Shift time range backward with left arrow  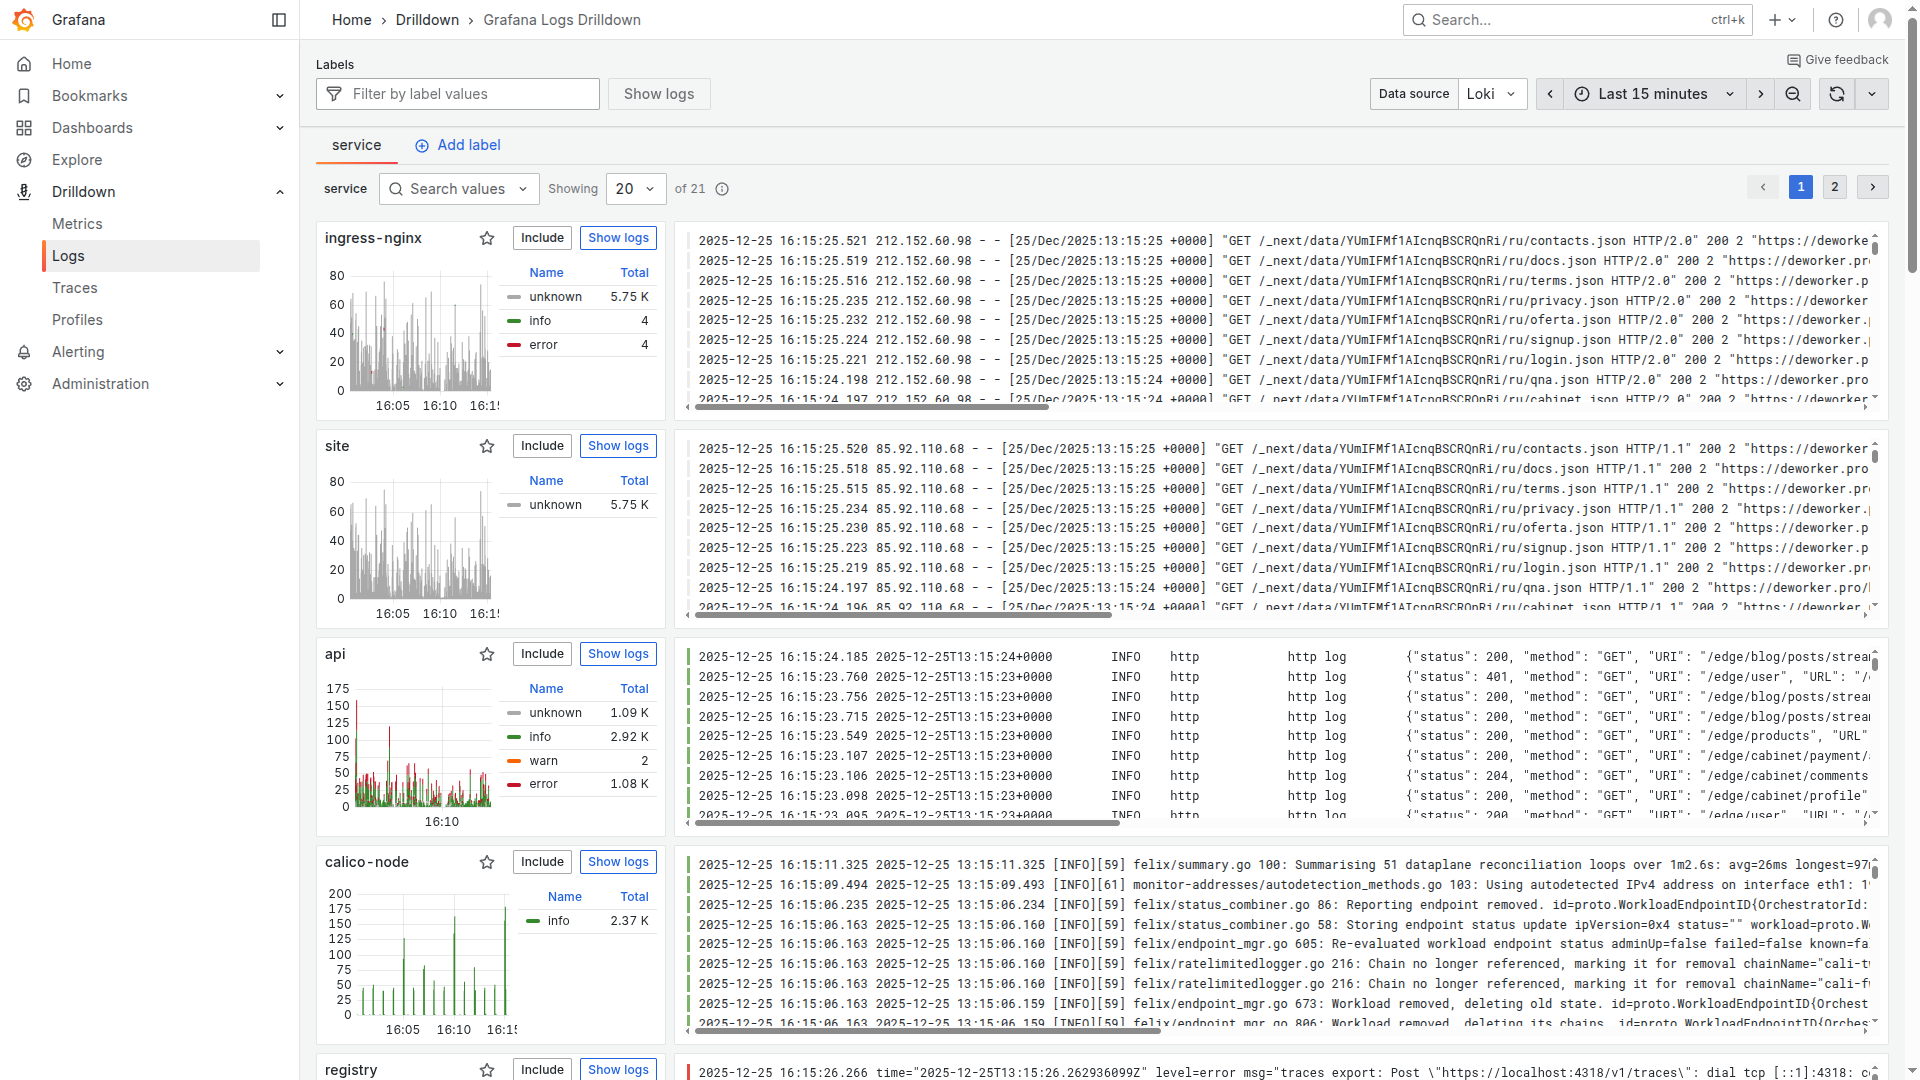1550,94
